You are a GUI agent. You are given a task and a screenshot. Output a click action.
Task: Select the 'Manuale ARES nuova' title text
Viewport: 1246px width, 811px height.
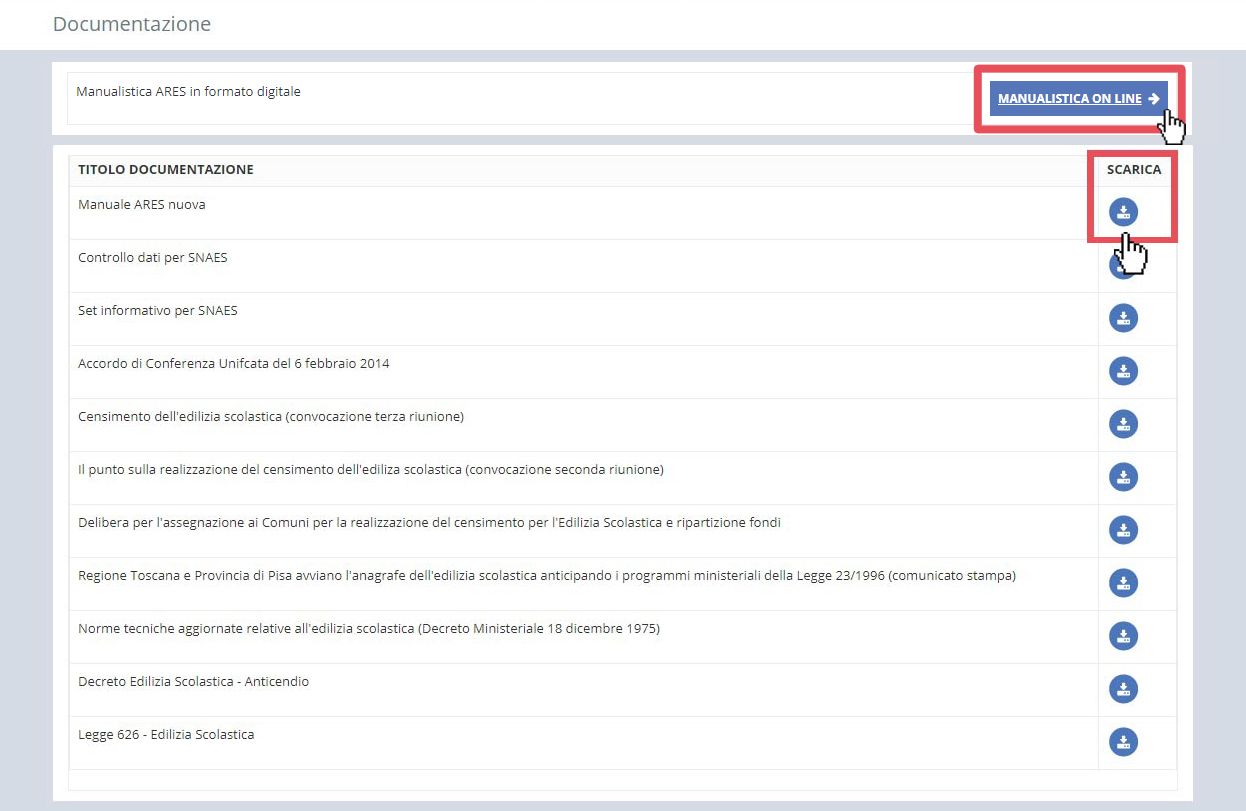click(142, 205)
